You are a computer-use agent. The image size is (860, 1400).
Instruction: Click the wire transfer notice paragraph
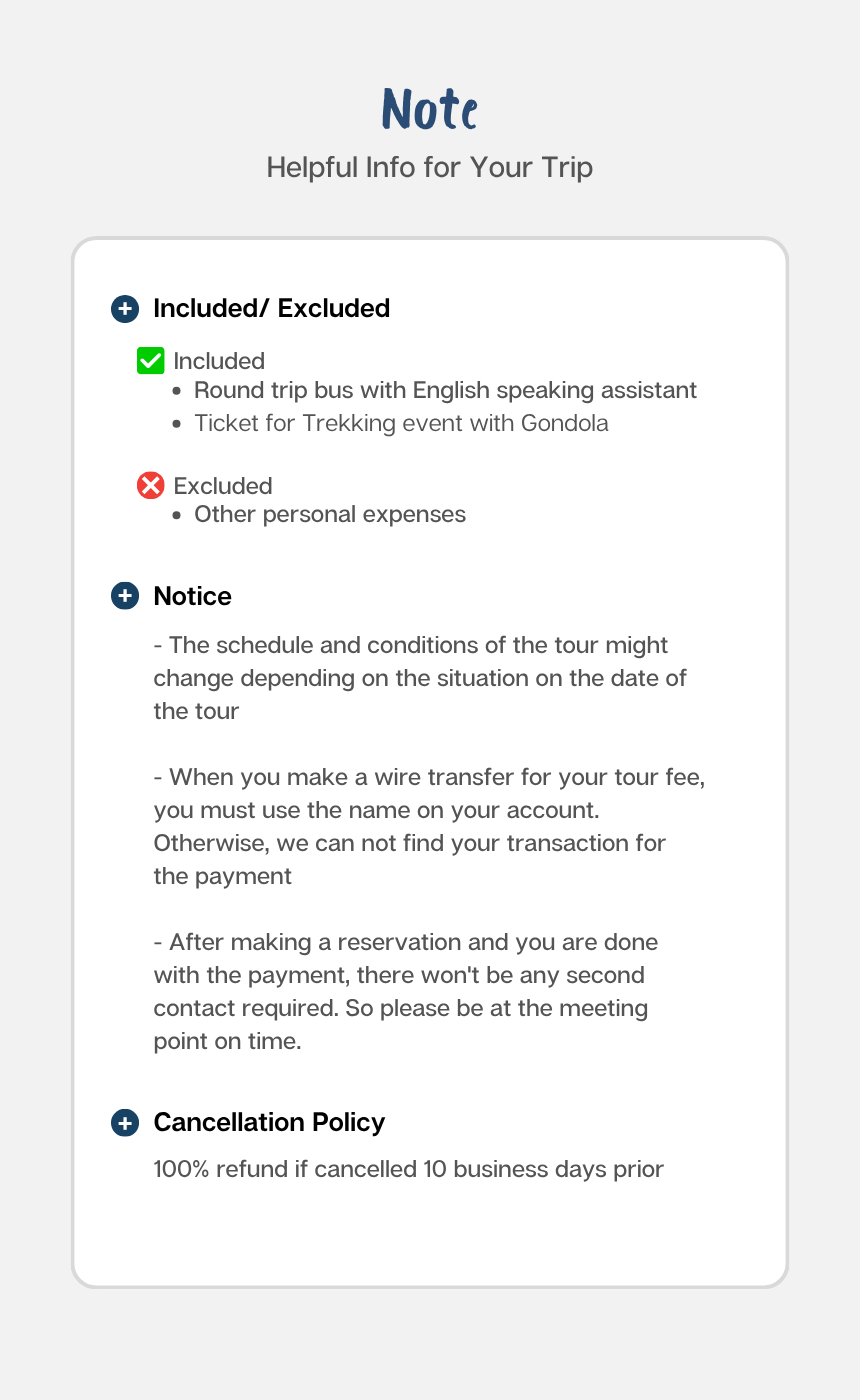428,826
